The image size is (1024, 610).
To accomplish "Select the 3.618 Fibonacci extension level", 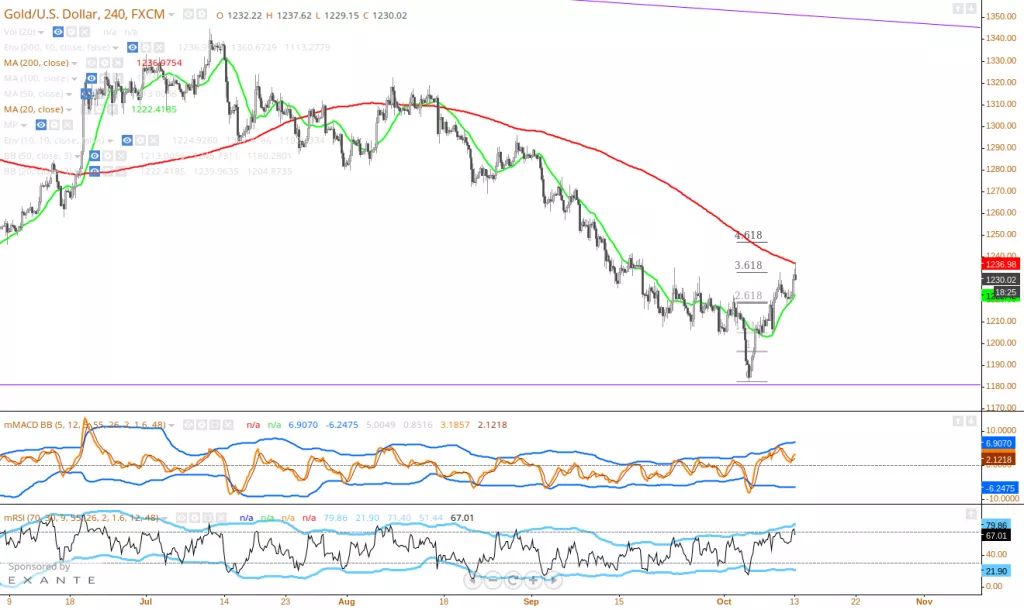I will (x=748, y=266).
